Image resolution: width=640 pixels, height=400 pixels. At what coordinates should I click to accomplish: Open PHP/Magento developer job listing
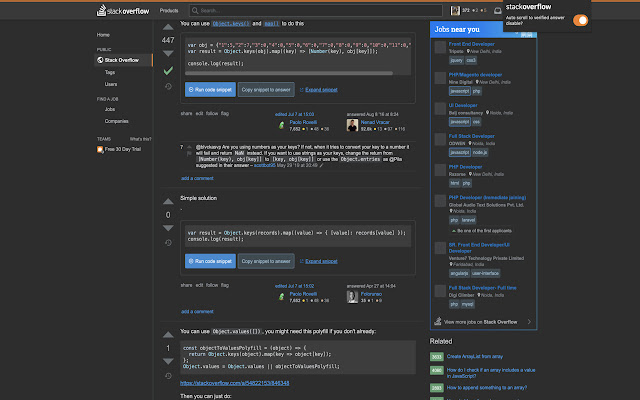click(475, 75)
